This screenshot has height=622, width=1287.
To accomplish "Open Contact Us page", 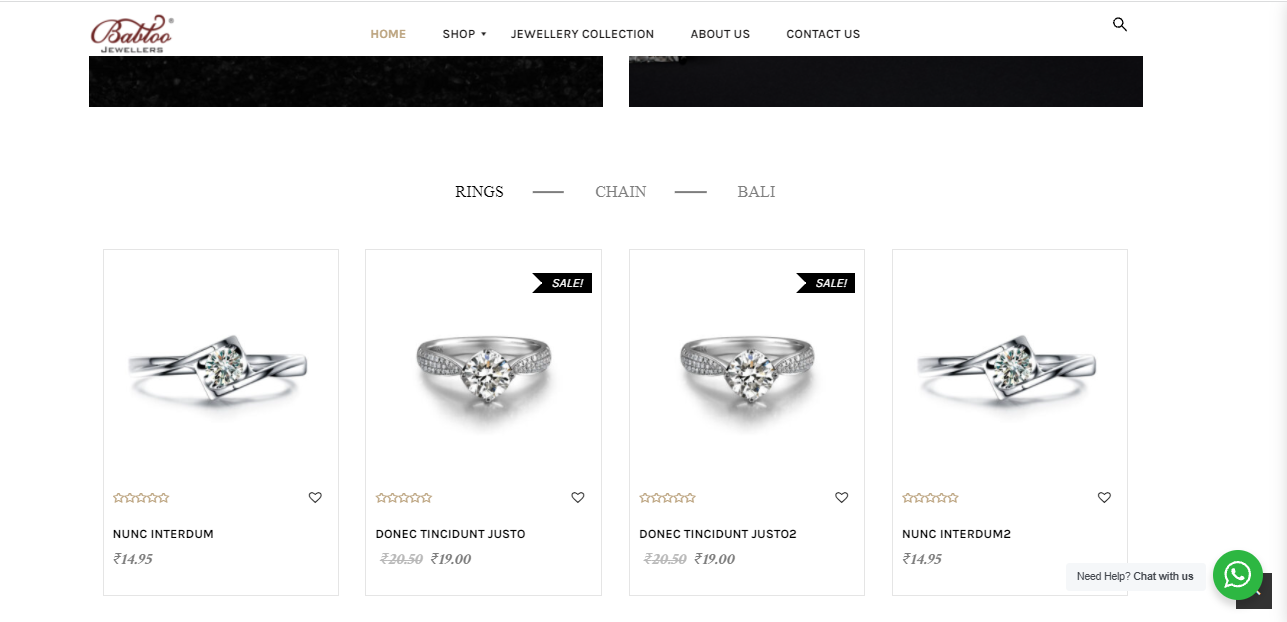I will 823,34.
